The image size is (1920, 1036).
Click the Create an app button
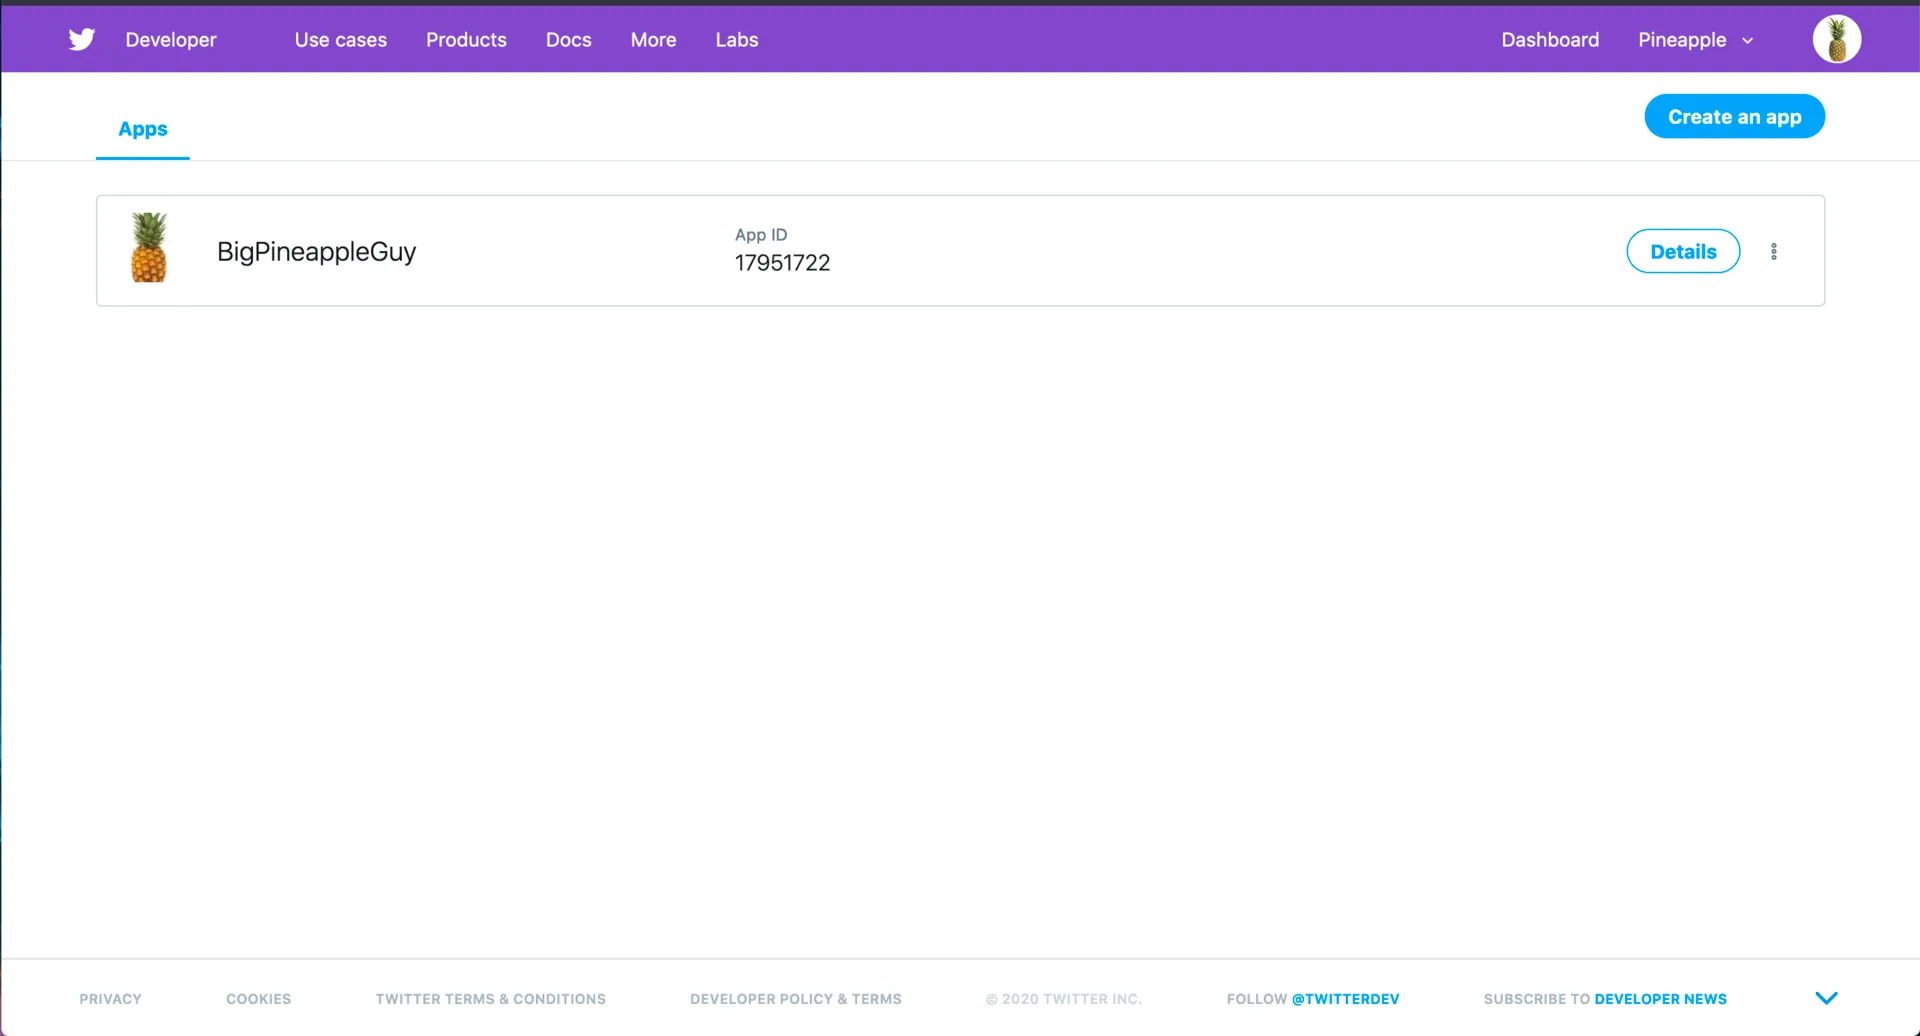tap(1734, 116)
